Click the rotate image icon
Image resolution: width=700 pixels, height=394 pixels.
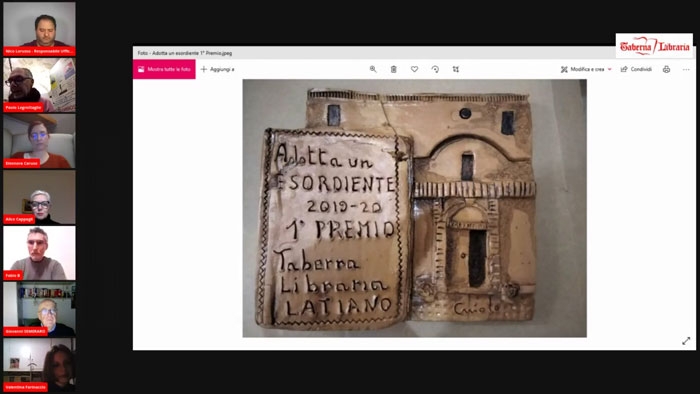[435, 69]
